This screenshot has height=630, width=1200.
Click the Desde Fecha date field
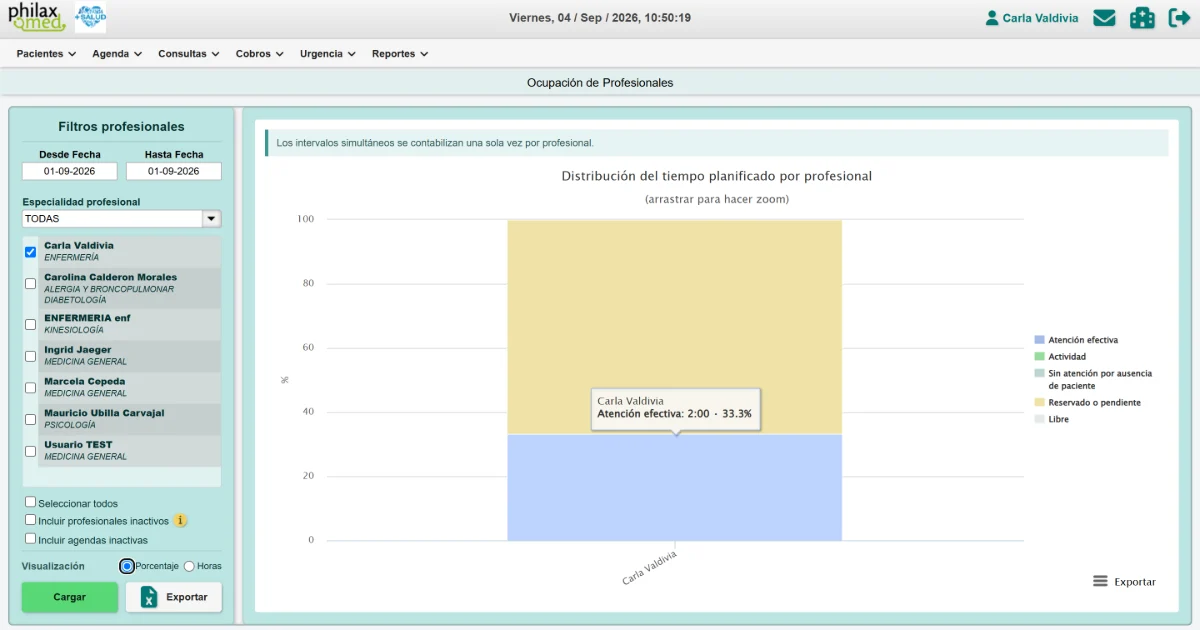click(70, 171)
